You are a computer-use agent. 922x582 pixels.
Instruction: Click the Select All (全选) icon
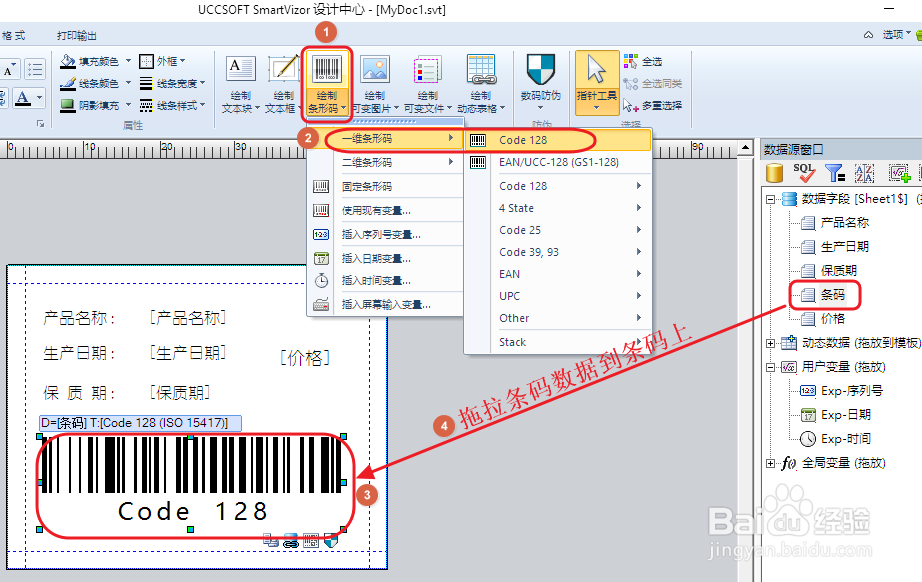pyautogui.click(x=631, y=61)
